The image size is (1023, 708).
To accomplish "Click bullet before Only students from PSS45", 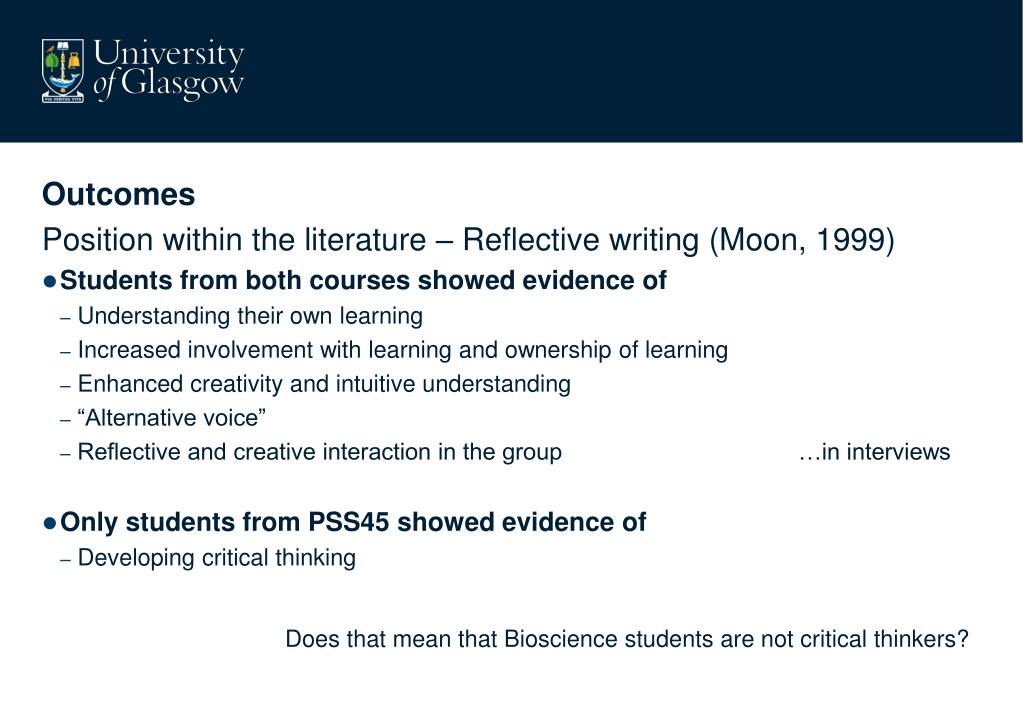I will [50, 523].
